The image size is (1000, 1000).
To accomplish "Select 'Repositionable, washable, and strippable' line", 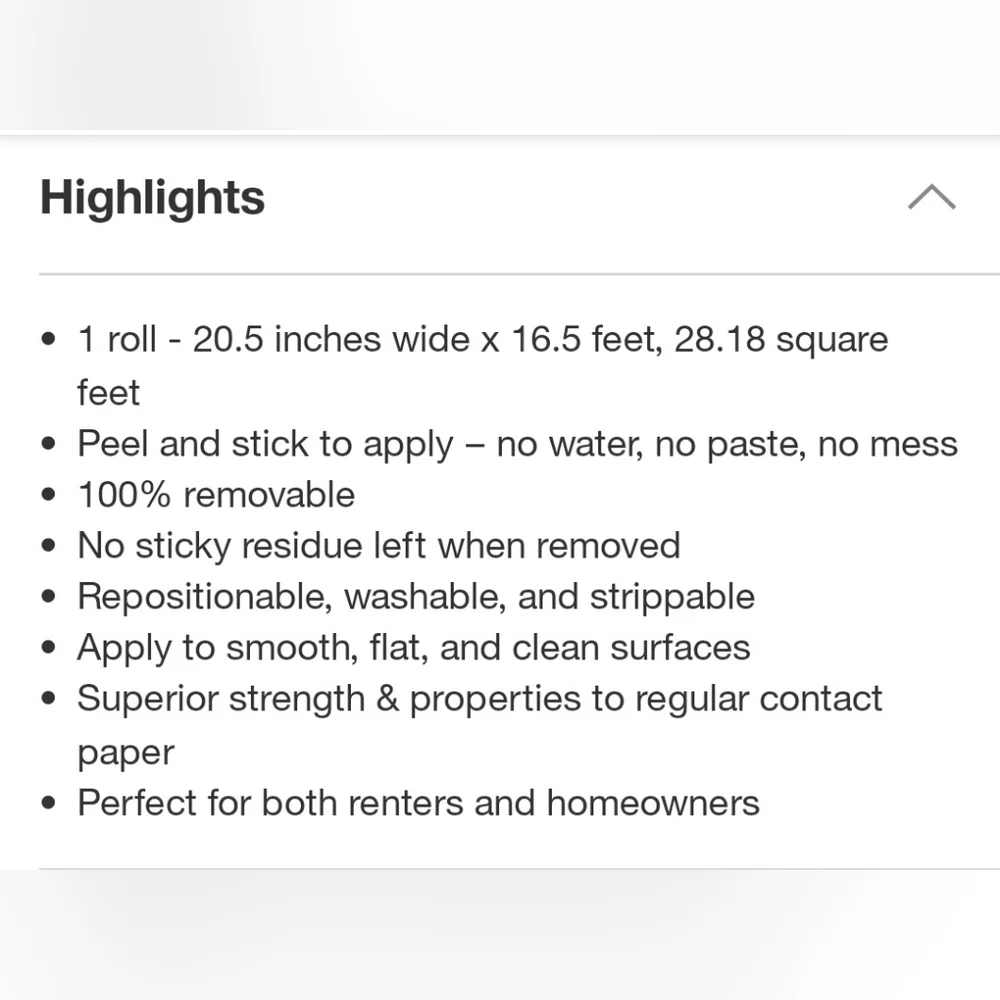I will coord(416,598).
